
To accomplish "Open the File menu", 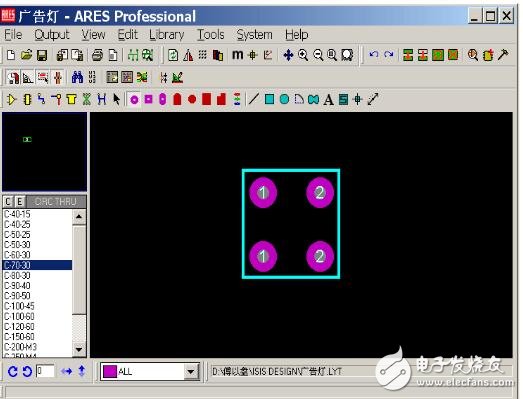I will point(13,35).
